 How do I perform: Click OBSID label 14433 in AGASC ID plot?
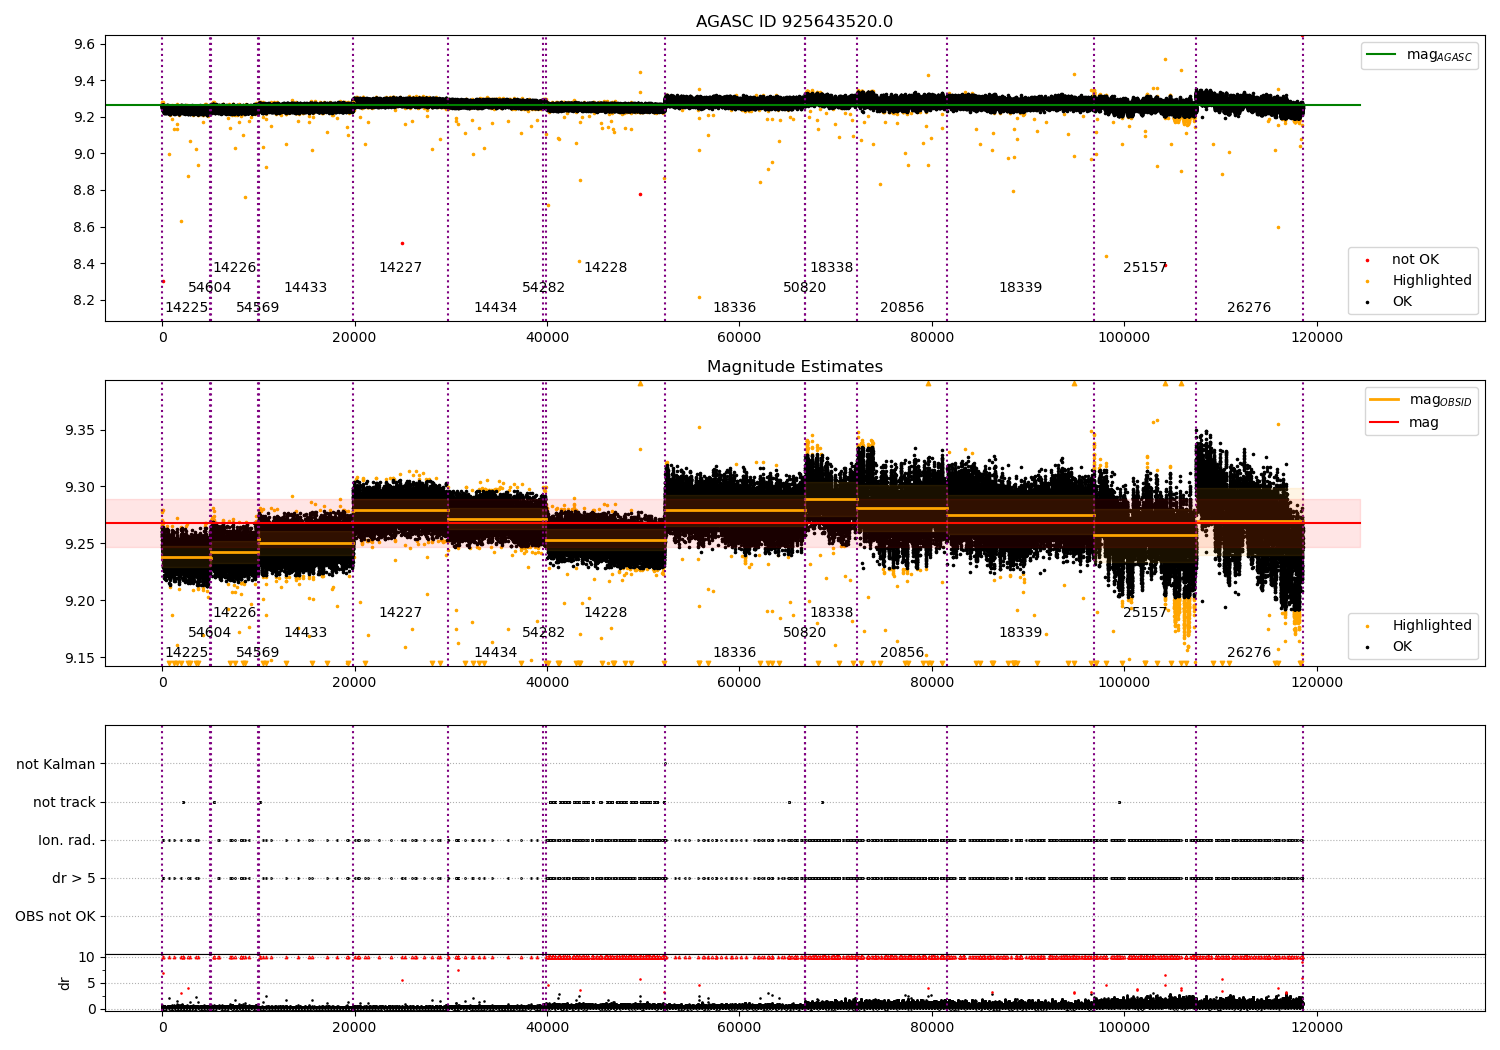pos(306,288)
